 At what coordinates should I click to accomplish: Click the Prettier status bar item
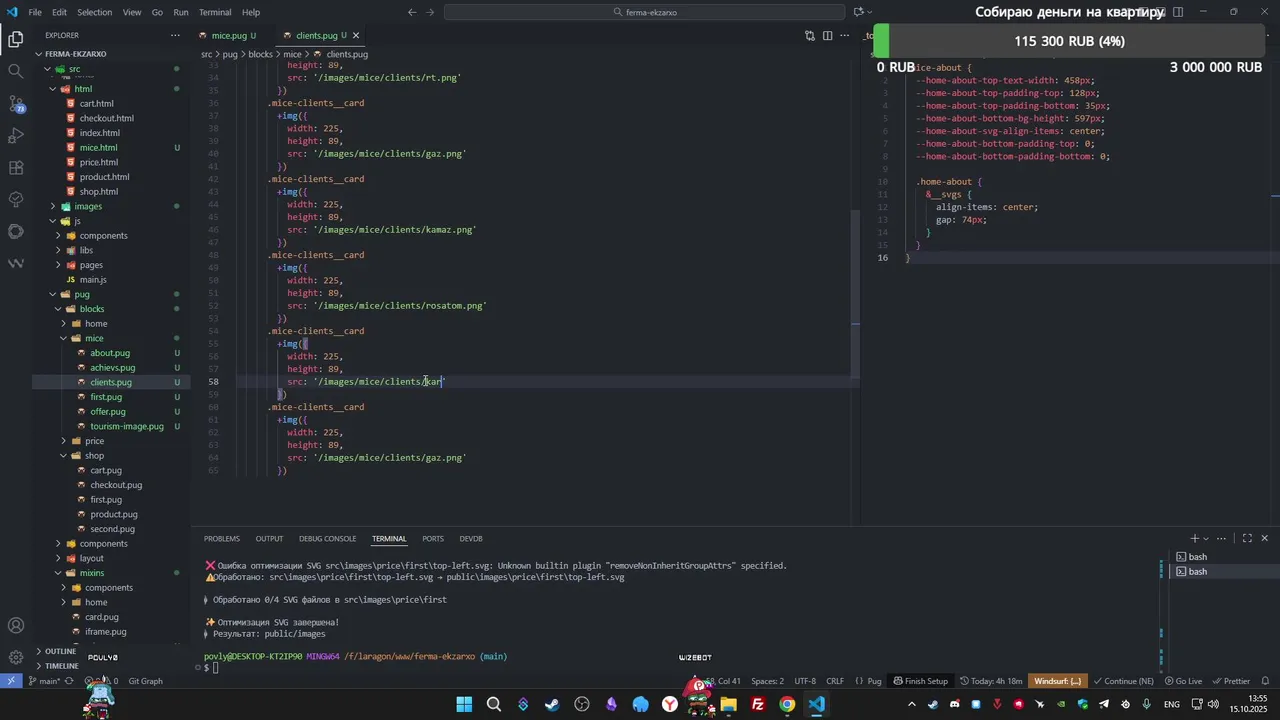click(1231, 681)
